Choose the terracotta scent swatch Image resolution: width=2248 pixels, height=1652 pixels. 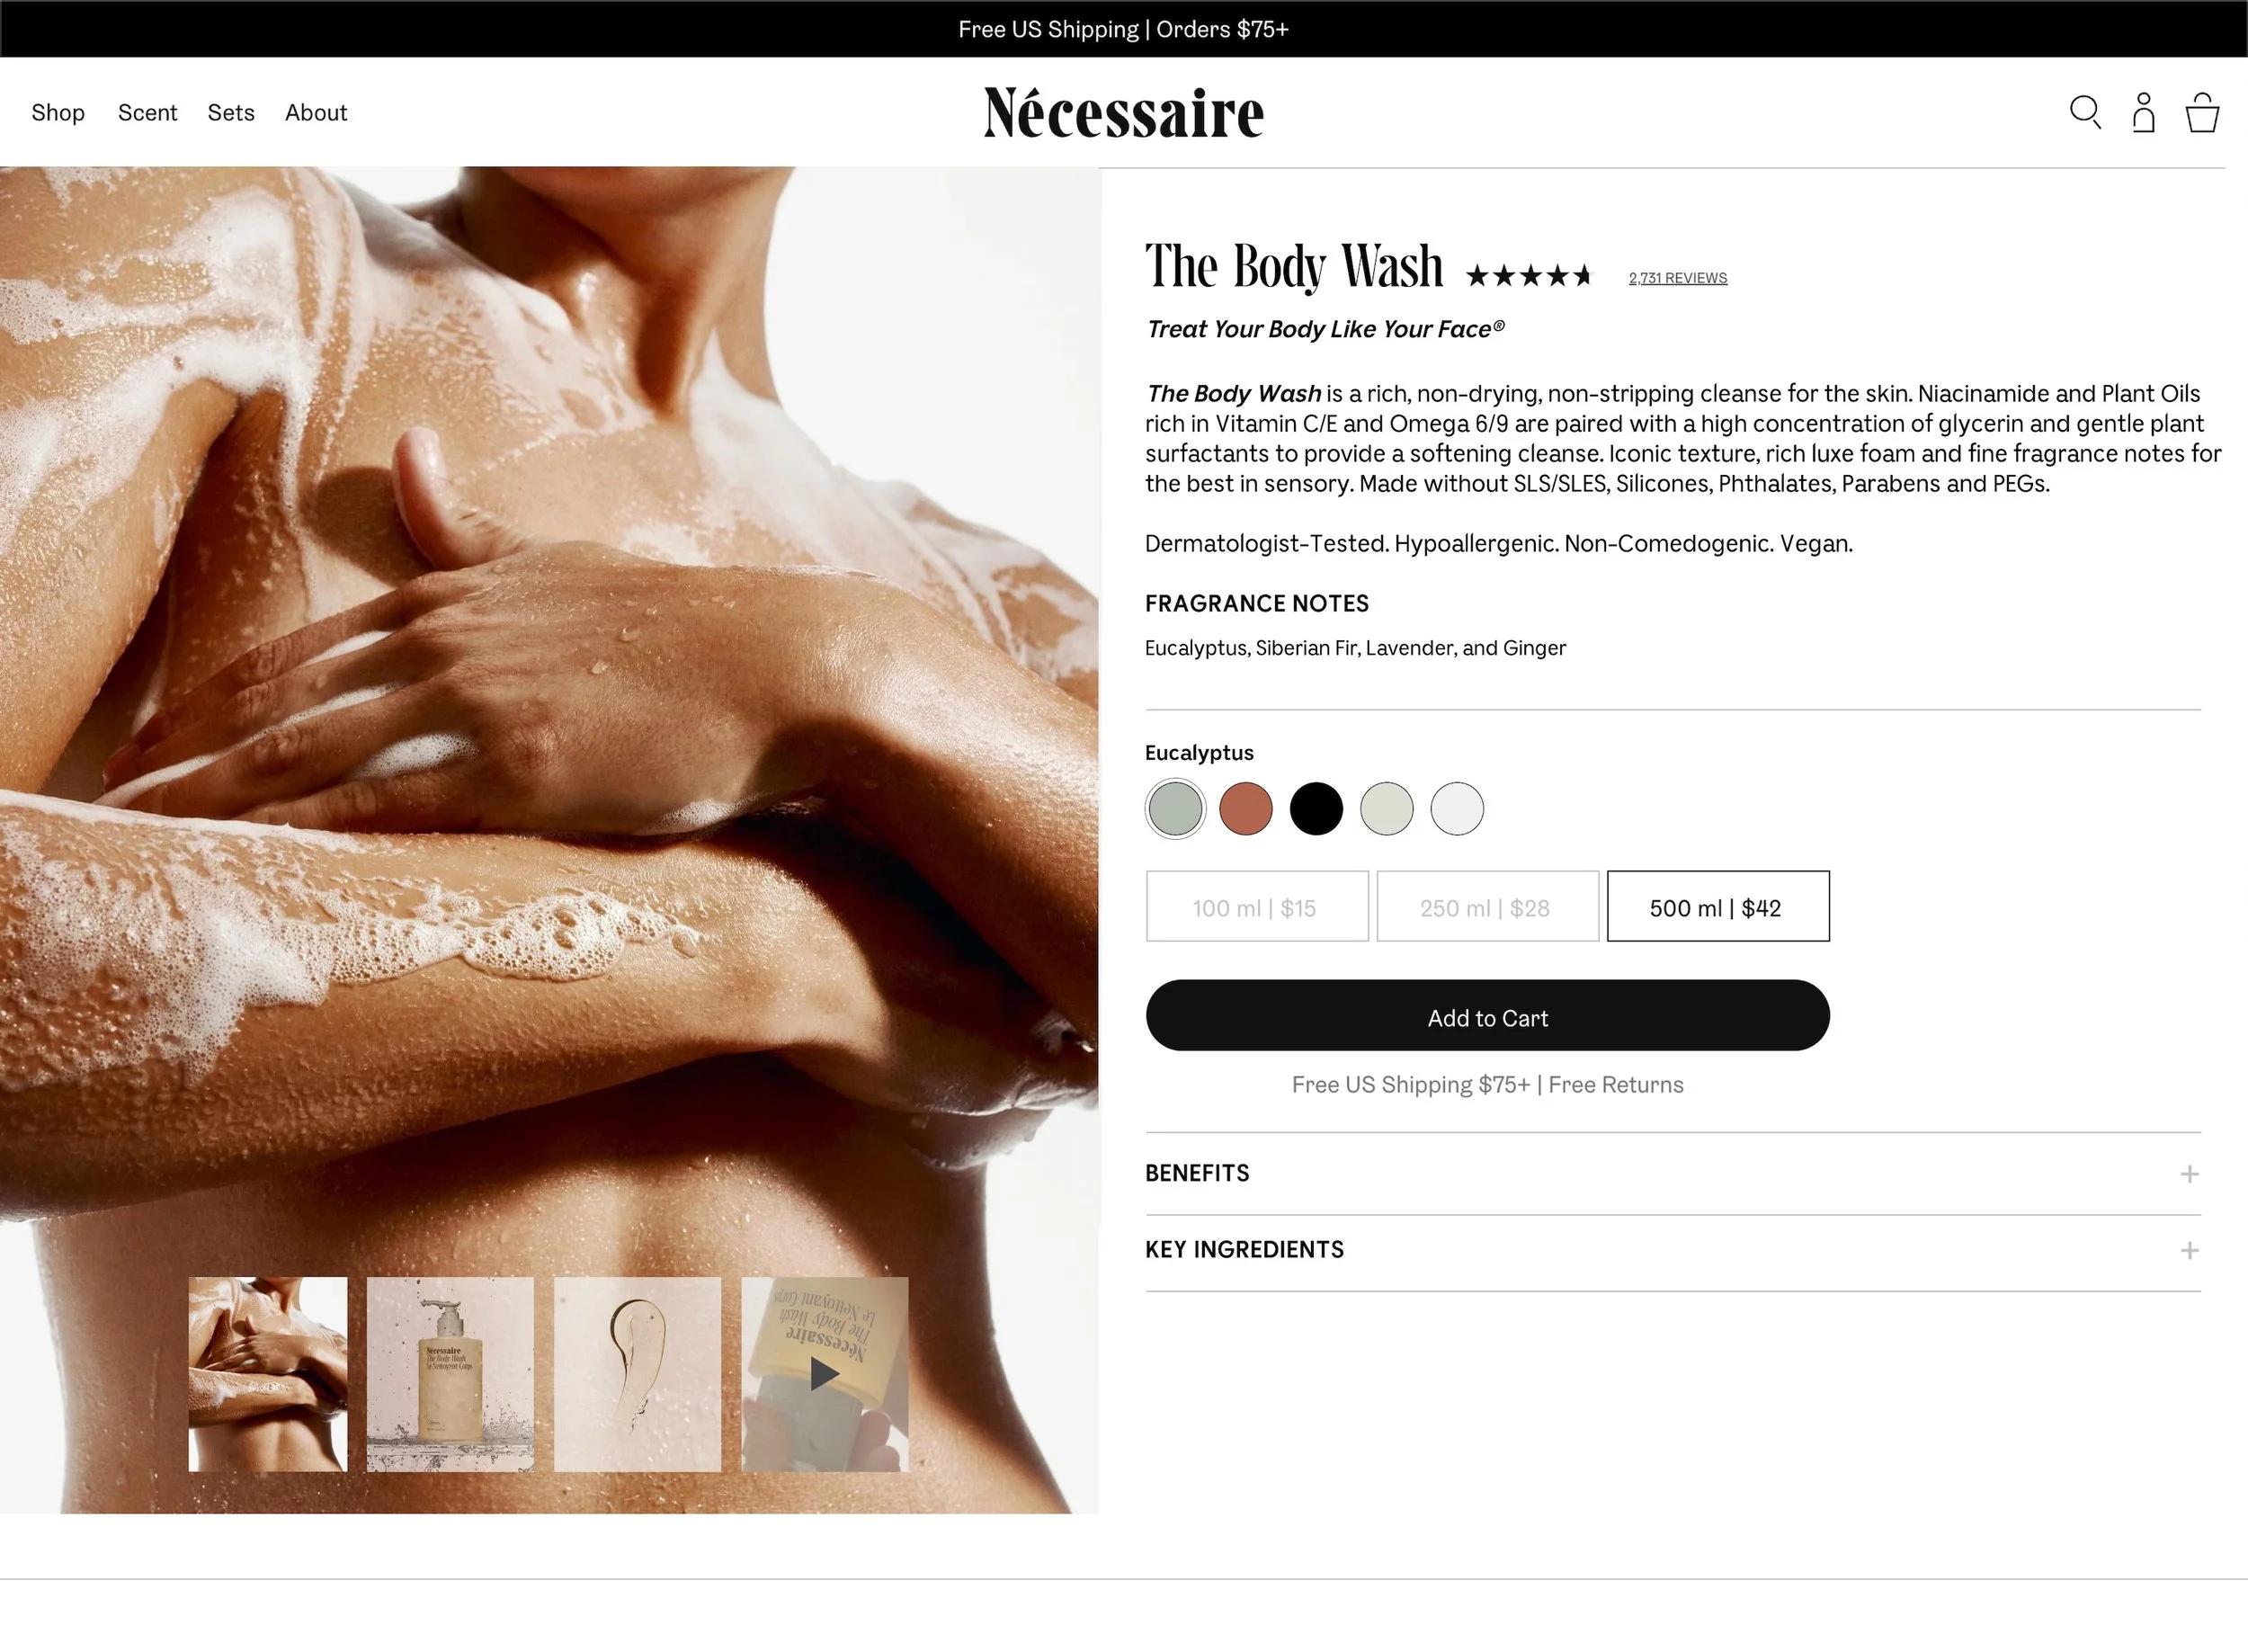click(x=1246, y=809)
